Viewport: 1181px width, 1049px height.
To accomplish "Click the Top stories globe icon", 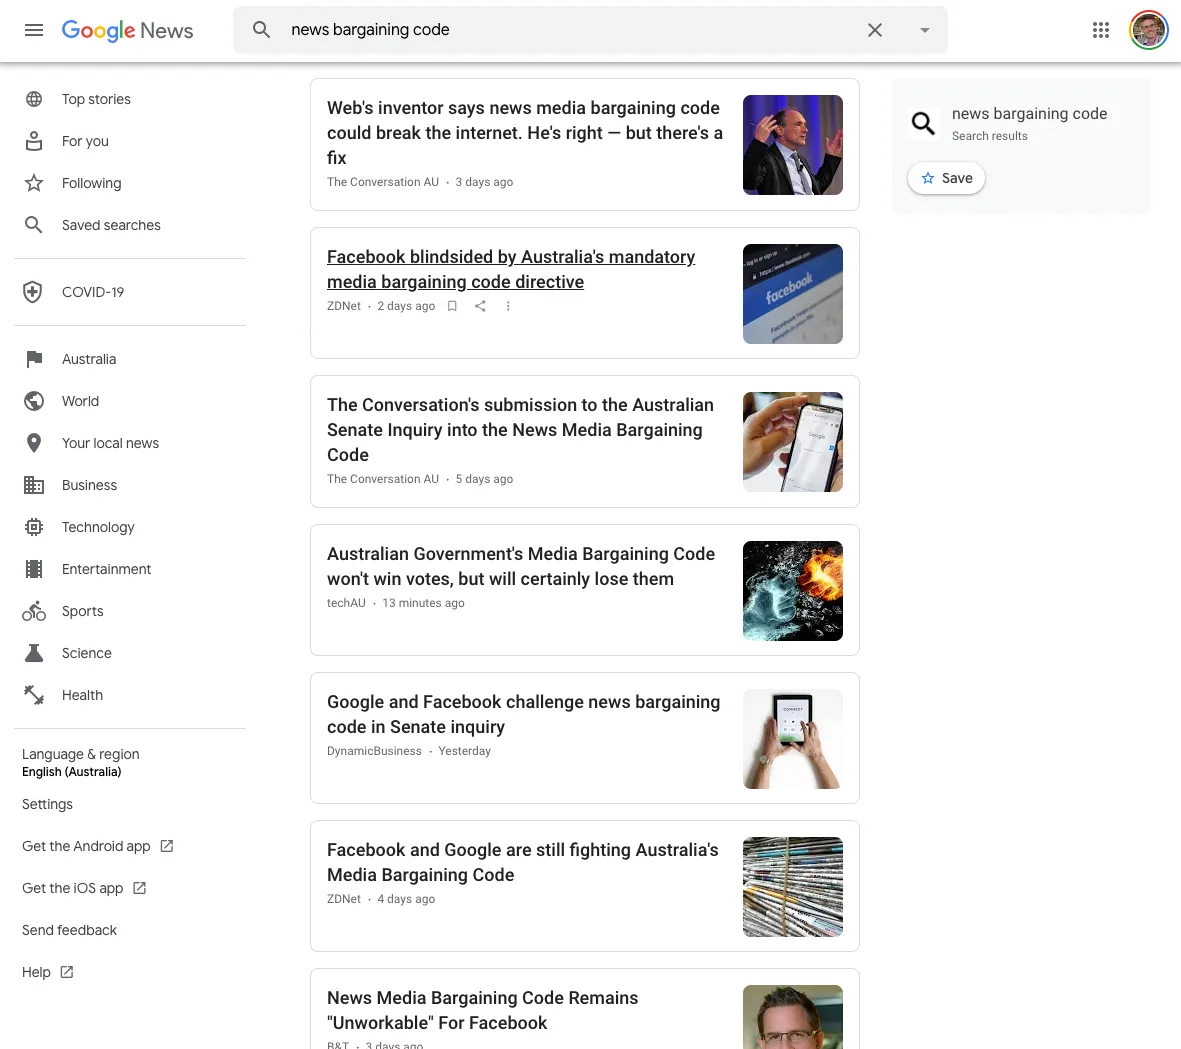I will [34, 99].
